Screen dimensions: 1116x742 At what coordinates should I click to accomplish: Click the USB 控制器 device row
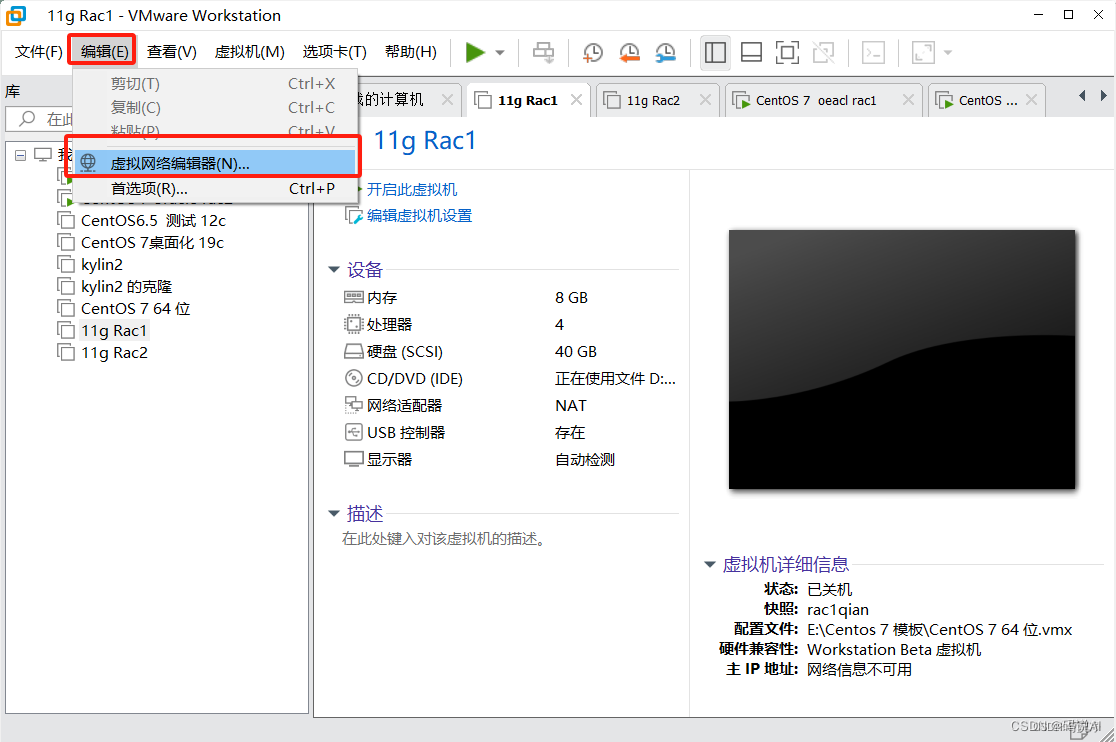coord(510,433)
